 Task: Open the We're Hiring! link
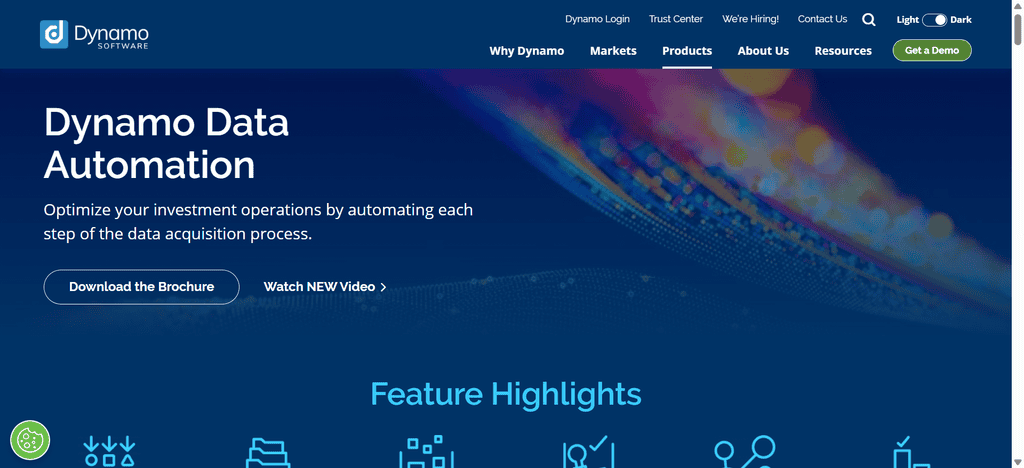pyautogui.click(x=750, y=19)
